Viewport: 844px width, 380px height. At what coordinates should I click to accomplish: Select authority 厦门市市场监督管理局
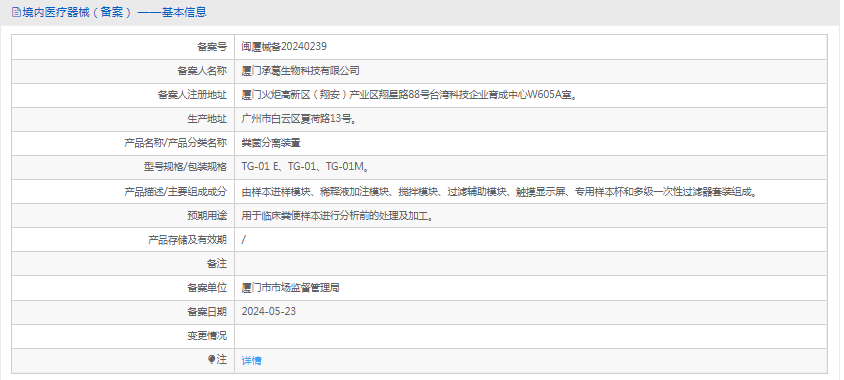click(x=291, y=288)
